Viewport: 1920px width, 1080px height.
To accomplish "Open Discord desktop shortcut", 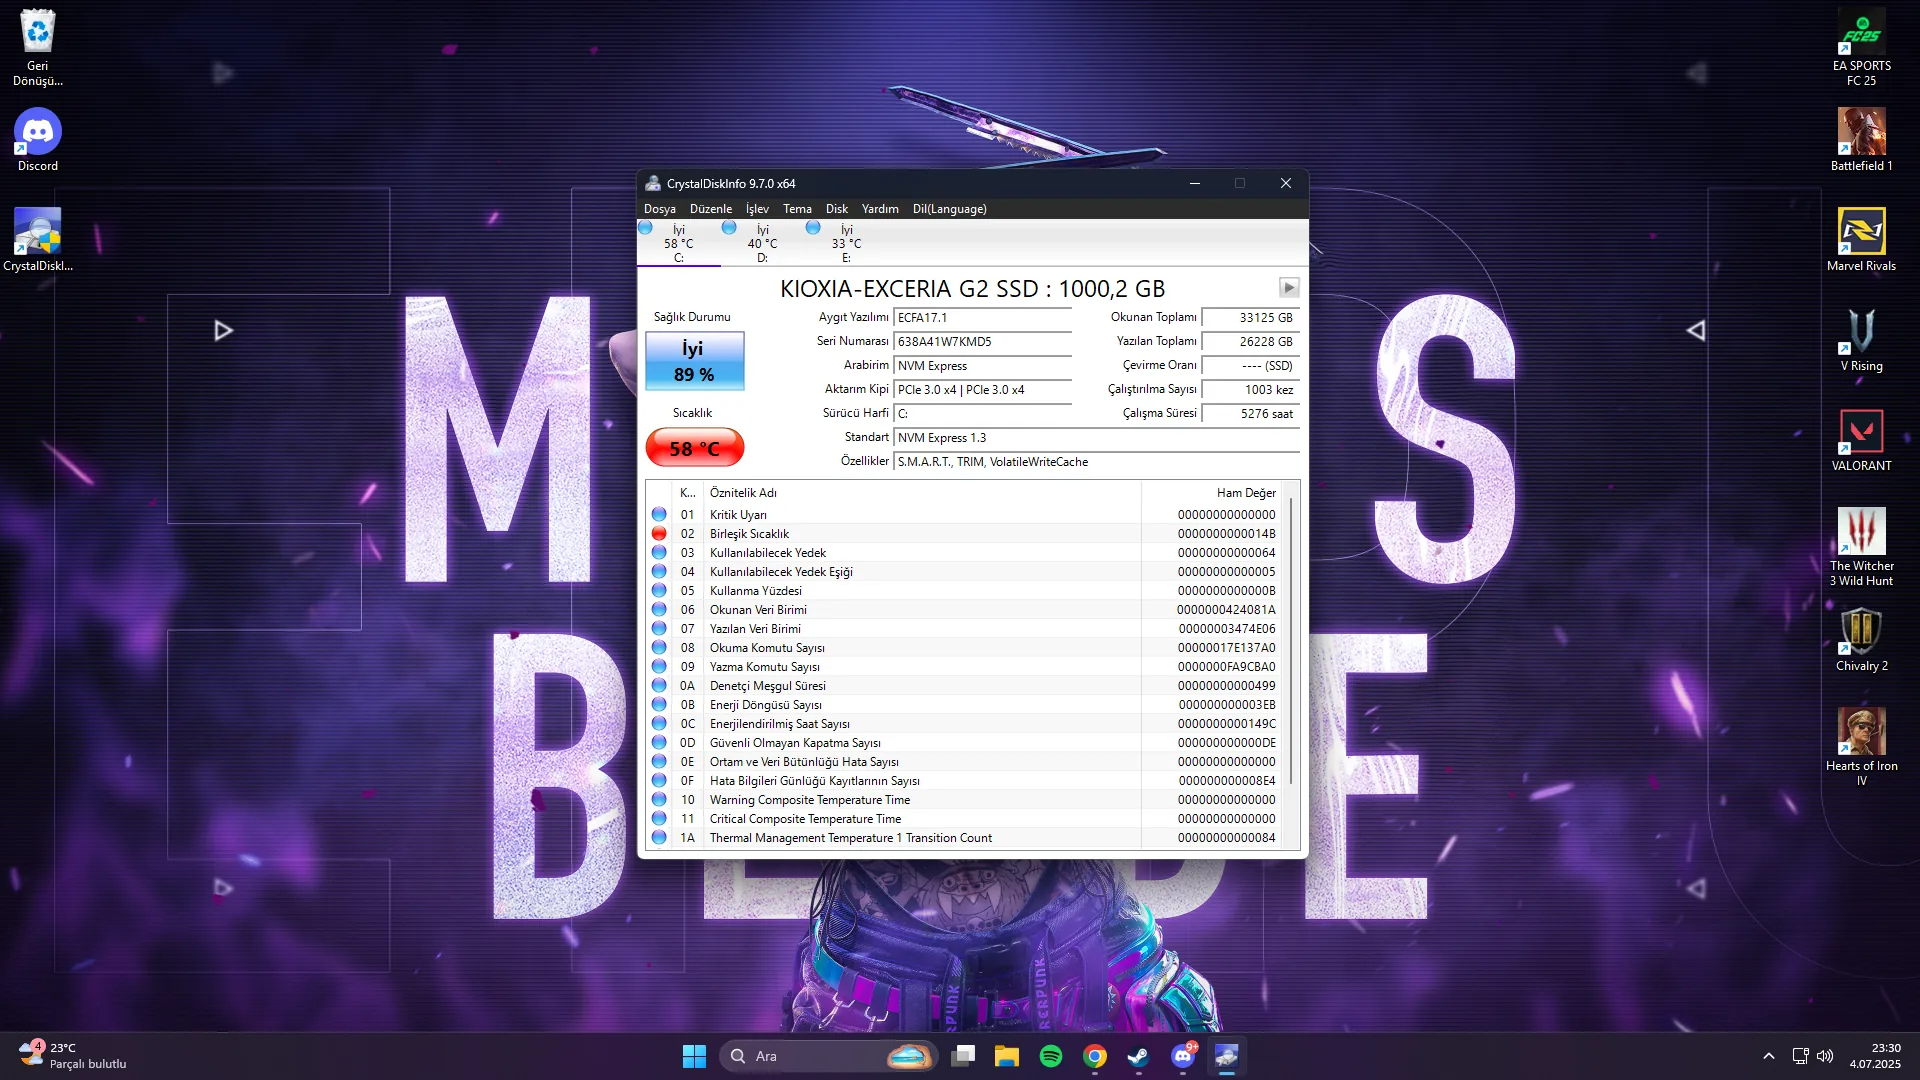I will (x=38, y=140).
